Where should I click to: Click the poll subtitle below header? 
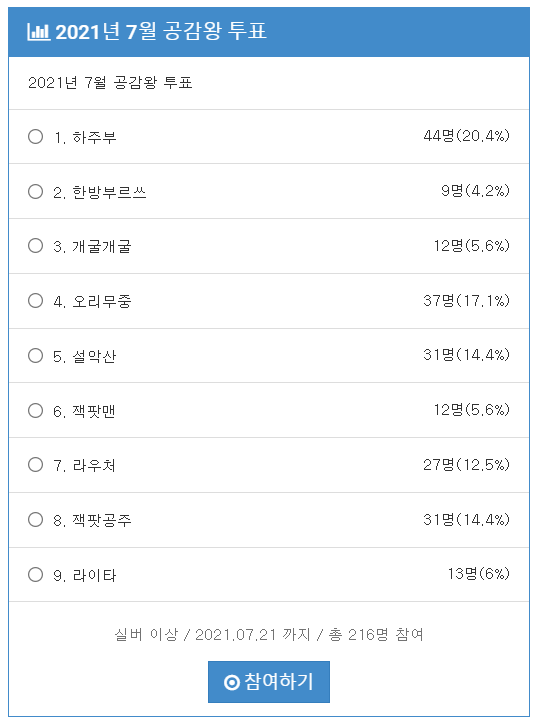110,83
